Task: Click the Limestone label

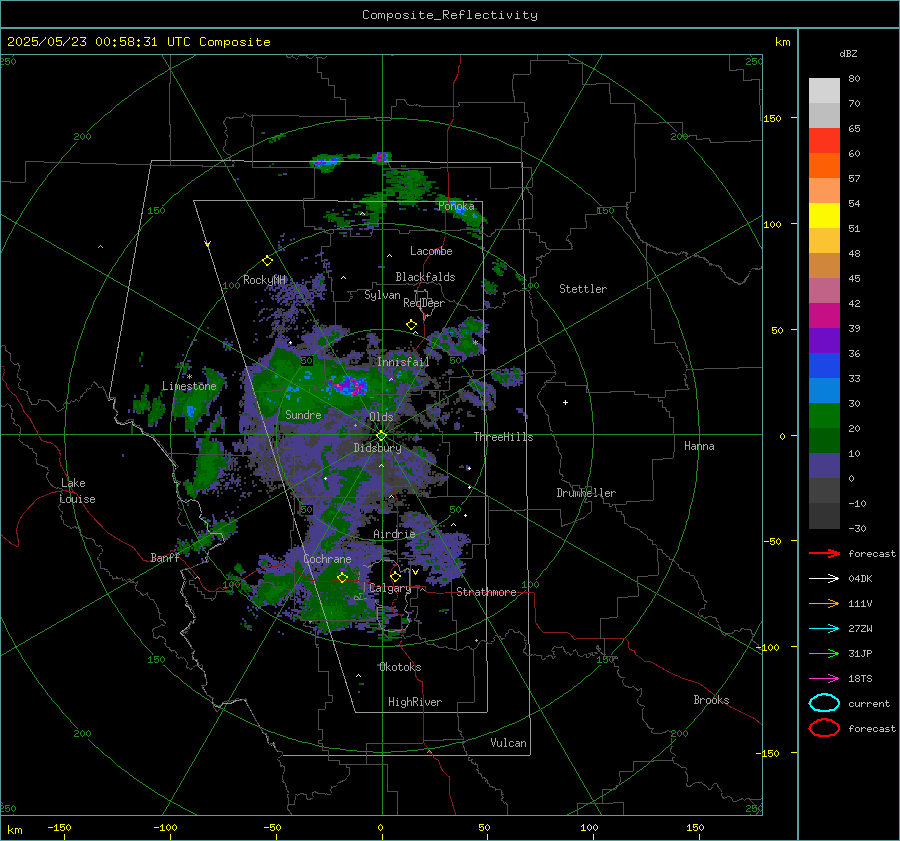Action: [x=189, y=386]
